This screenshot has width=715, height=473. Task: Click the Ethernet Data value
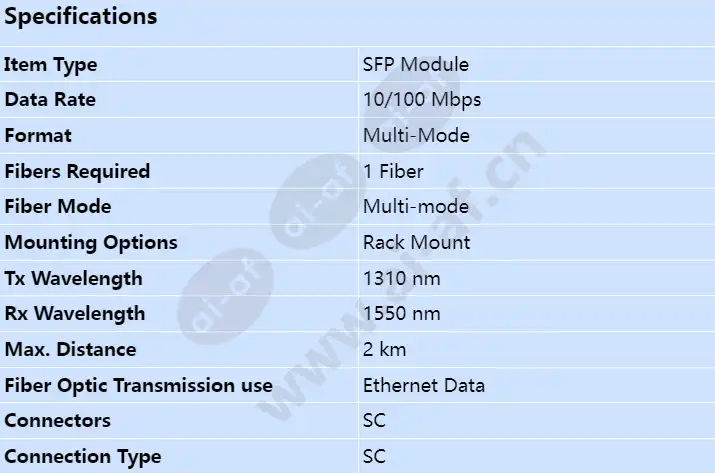click(424, 385)
